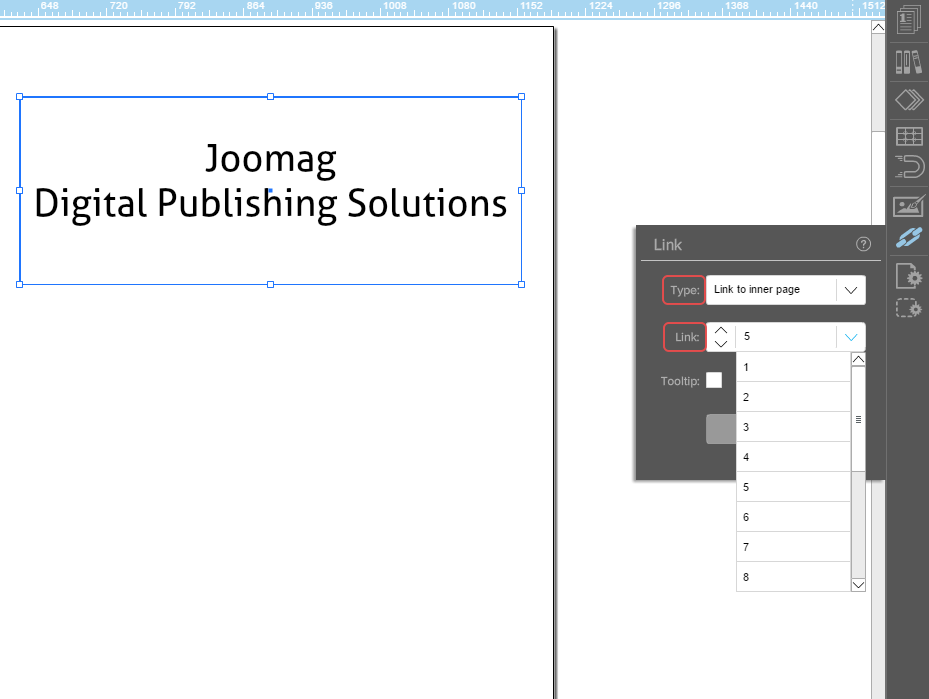This screenshot has height=699, width=929.
Task: Click the grid table icon in sidebar
Action: [x=908, y=137]
